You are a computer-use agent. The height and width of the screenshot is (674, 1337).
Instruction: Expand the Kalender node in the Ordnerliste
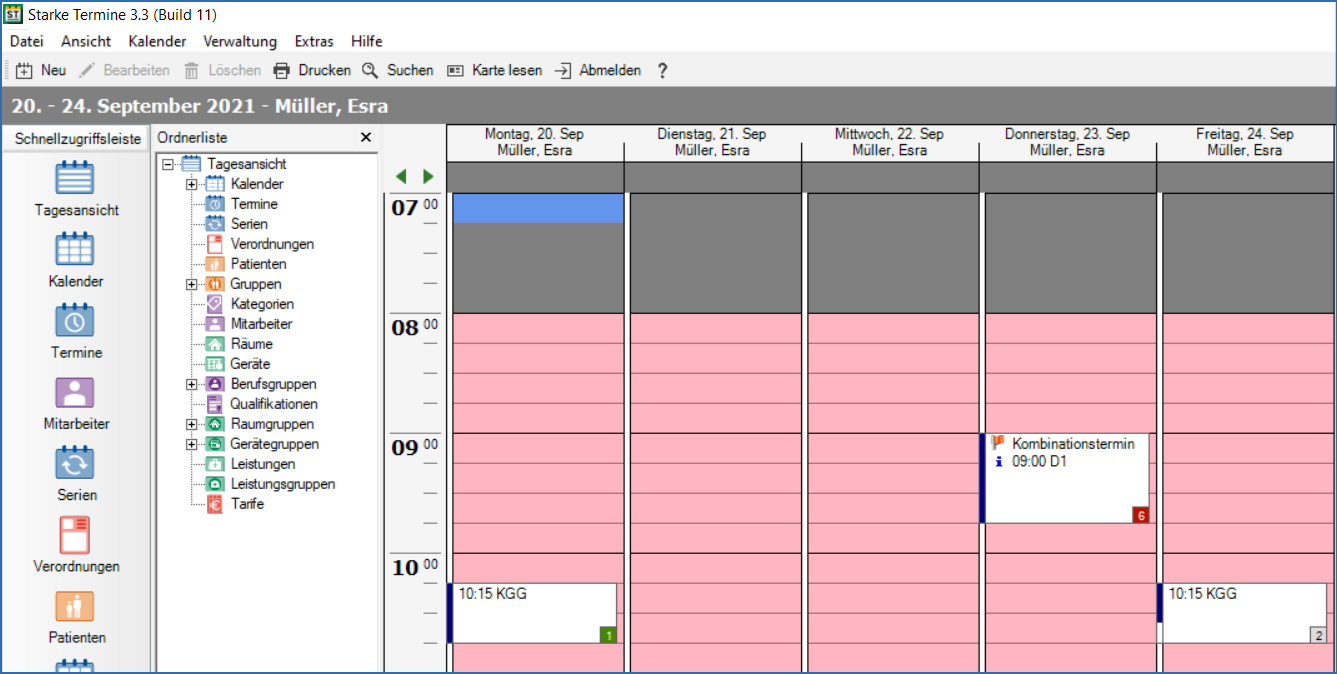[x=190, y=184]
